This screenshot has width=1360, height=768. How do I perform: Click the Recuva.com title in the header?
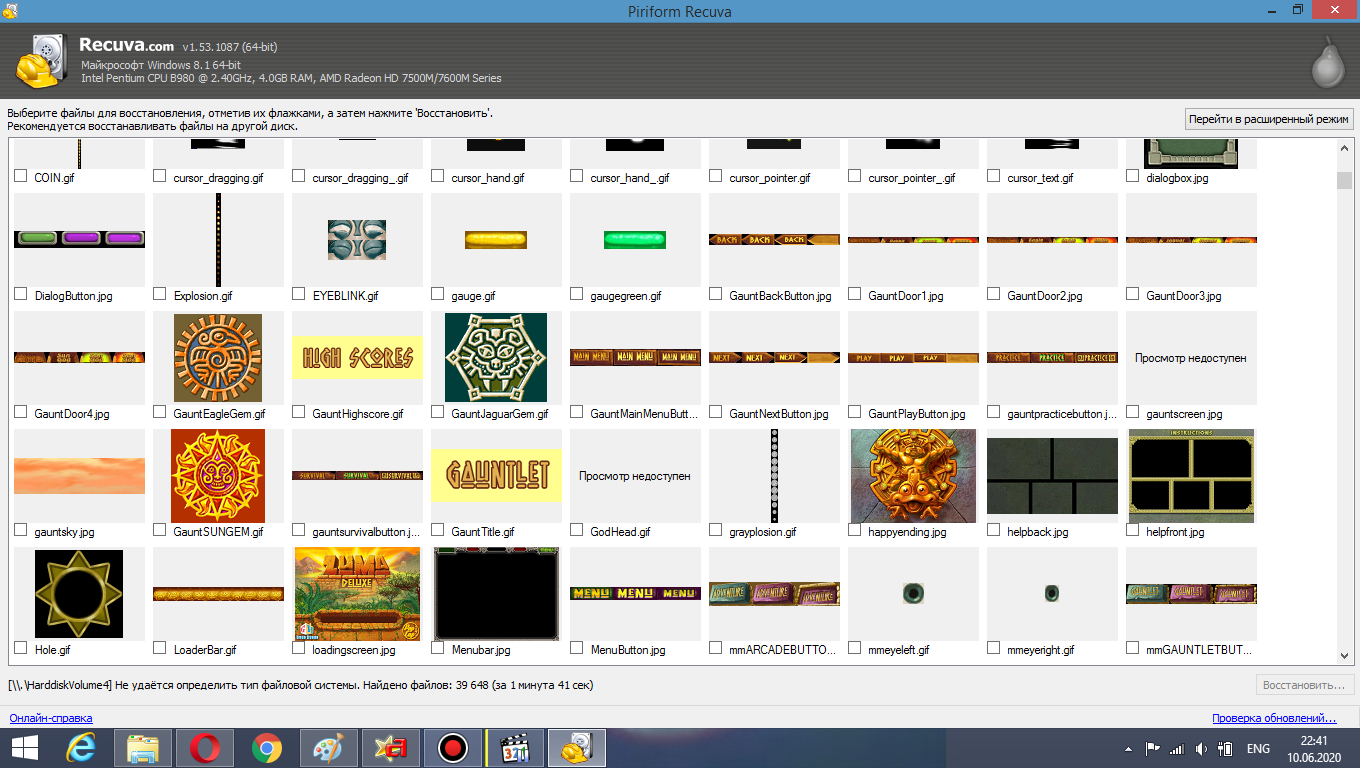pyautogui.click(x=126, y=46)
